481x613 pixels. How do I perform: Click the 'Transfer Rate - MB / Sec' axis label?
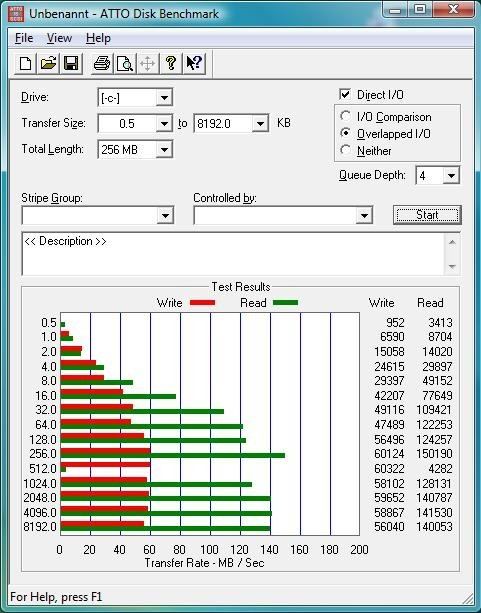(204, 563)
